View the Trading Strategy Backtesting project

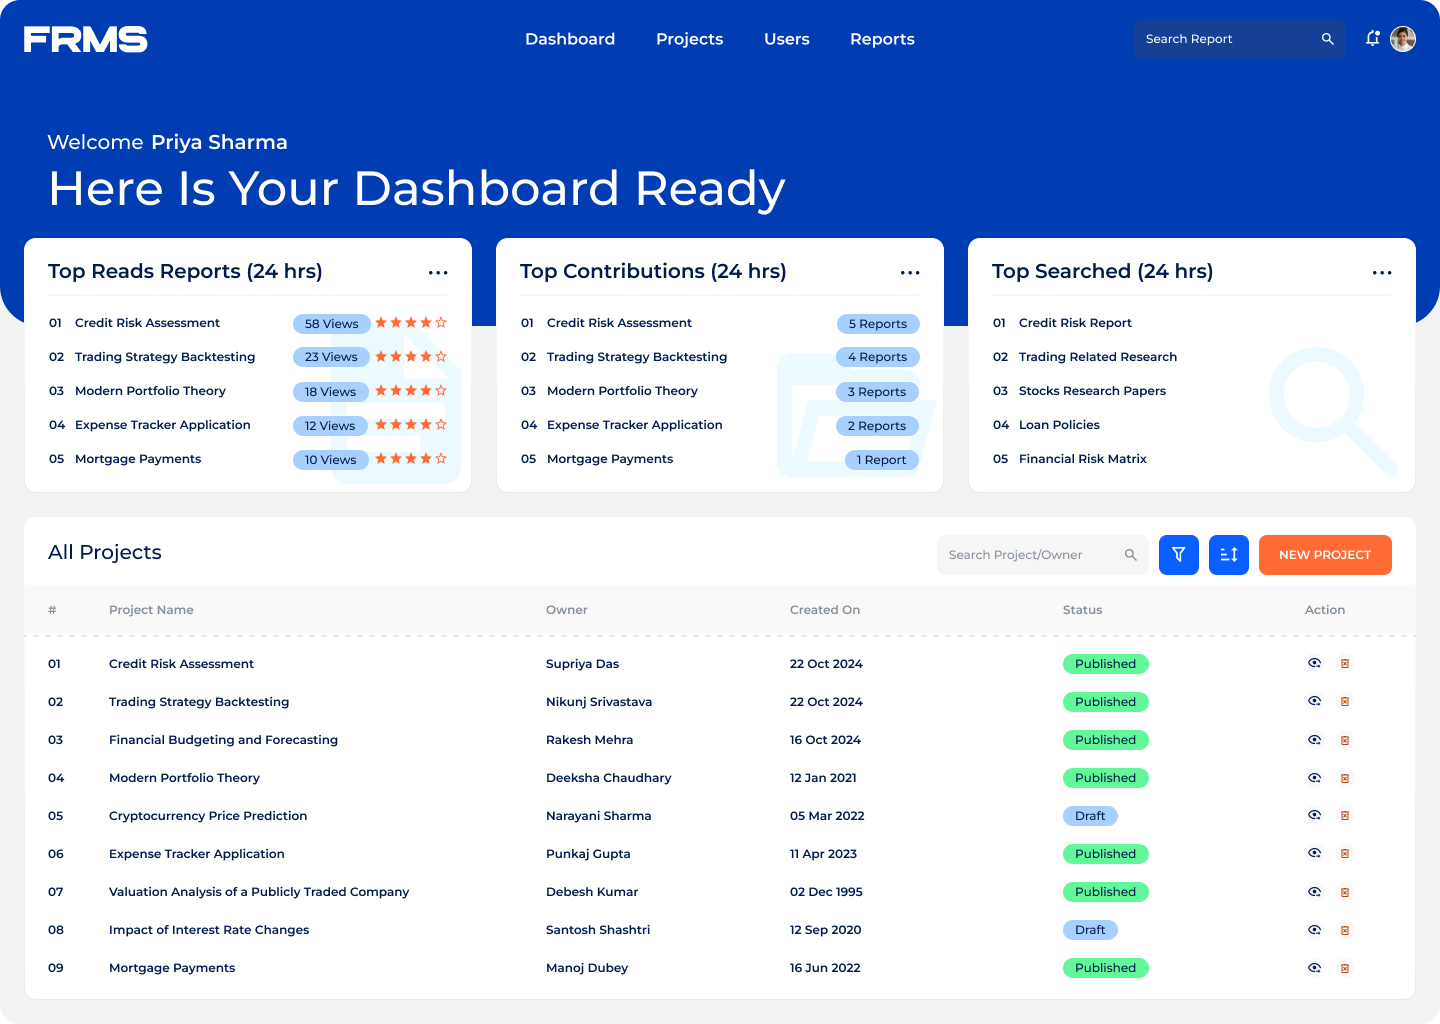(x=1314, y=702)
